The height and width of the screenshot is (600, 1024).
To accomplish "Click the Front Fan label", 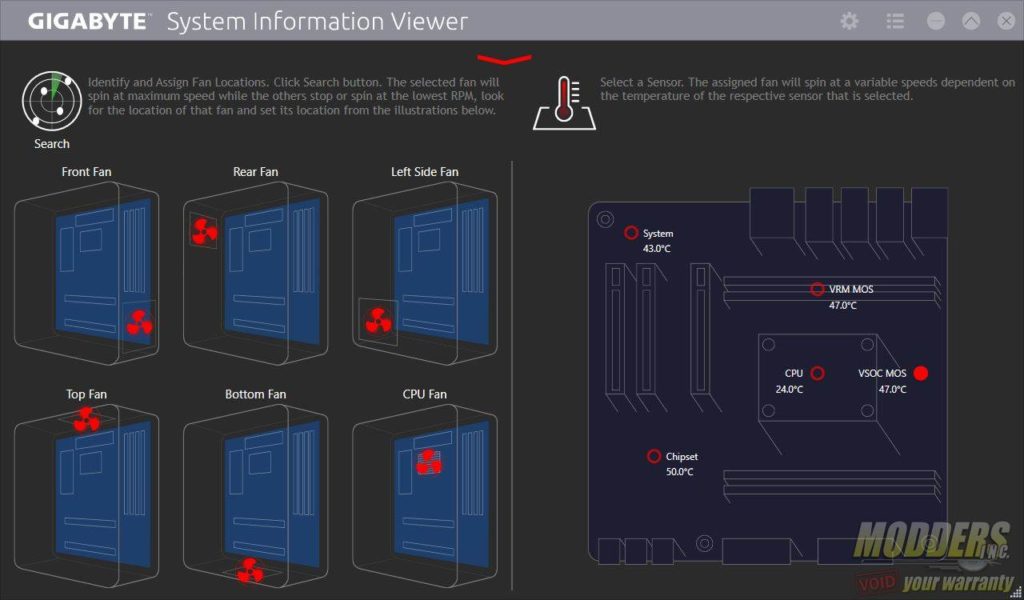I will [86, 172].
